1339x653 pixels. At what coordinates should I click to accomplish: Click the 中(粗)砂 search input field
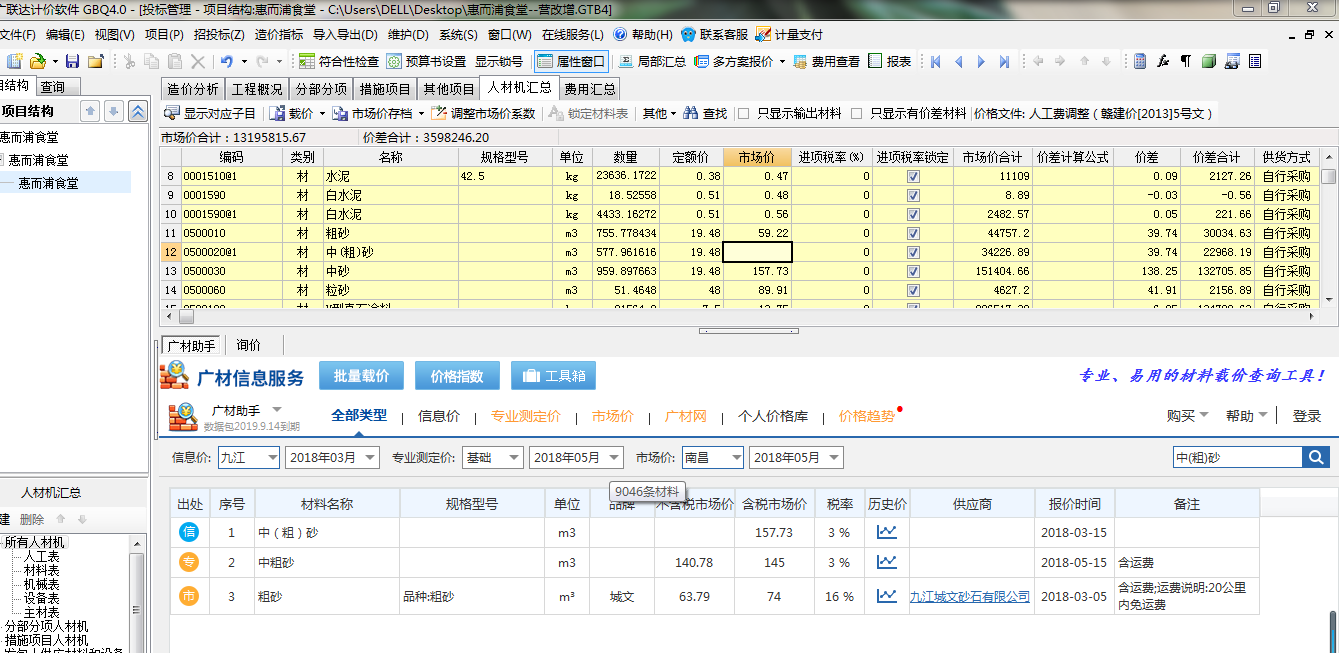1237,457
